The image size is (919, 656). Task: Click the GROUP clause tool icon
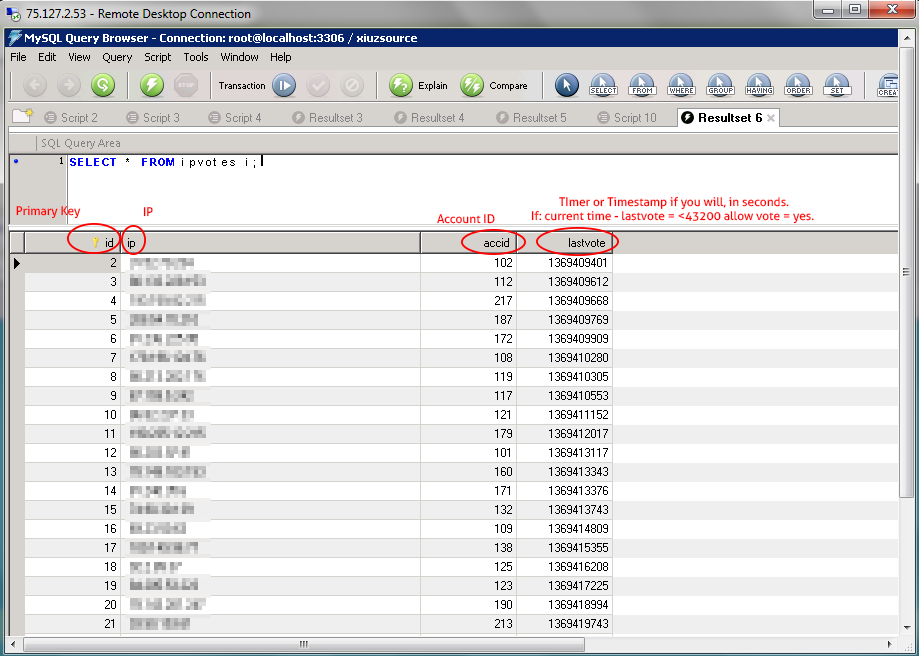click(720, 86)
